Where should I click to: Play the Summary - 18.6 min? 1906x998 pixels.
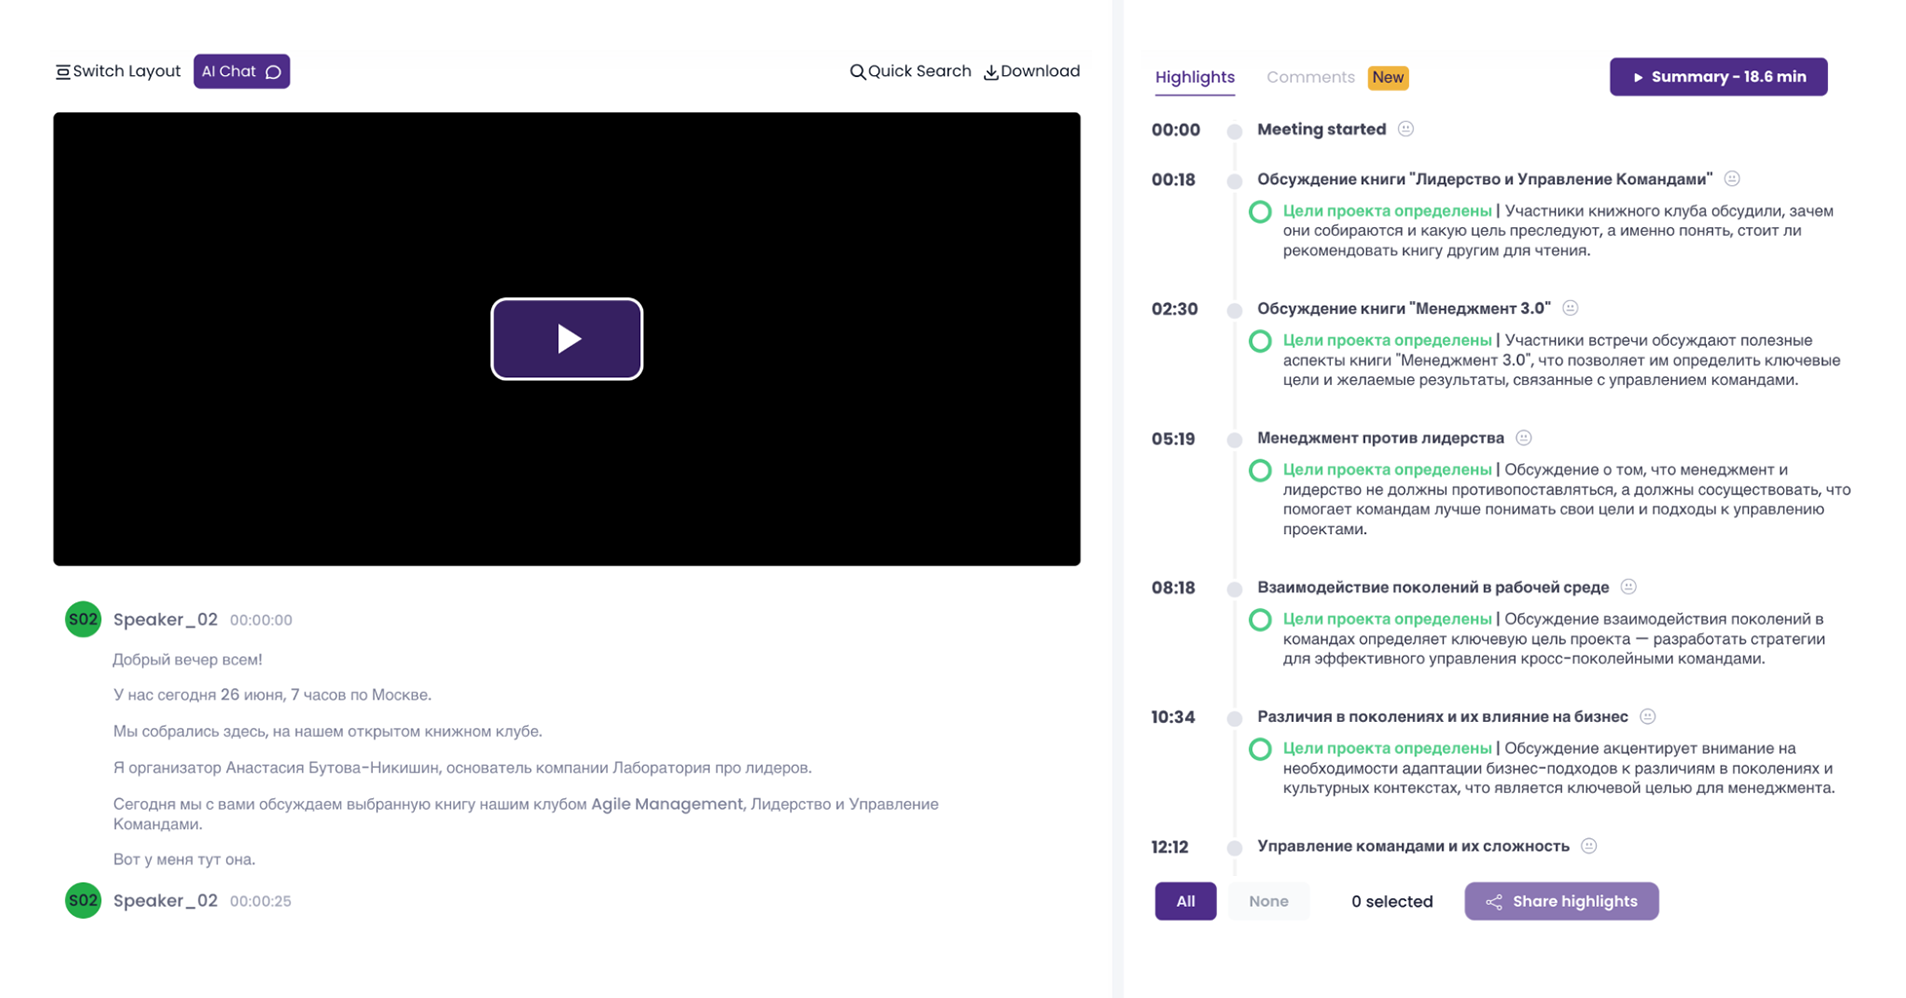1718,77
